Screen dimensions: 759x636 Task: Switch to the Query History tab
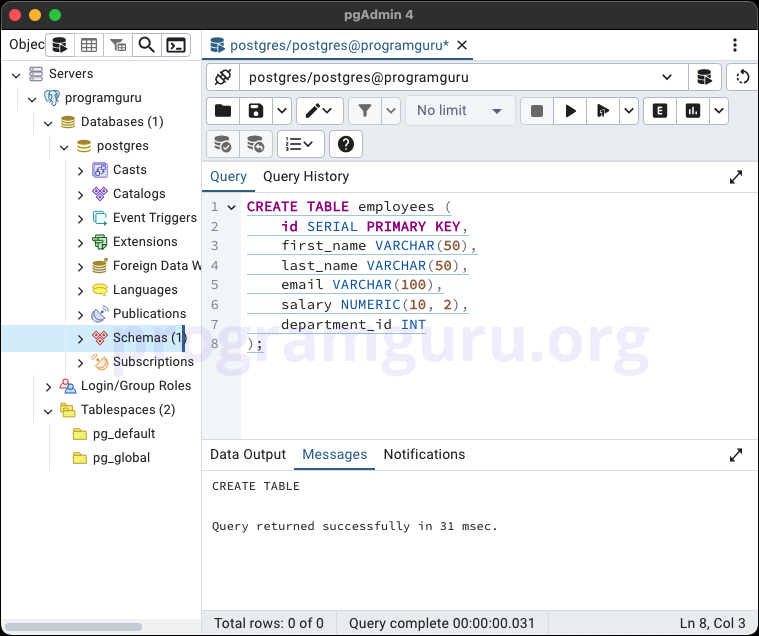tap(306, 177)
